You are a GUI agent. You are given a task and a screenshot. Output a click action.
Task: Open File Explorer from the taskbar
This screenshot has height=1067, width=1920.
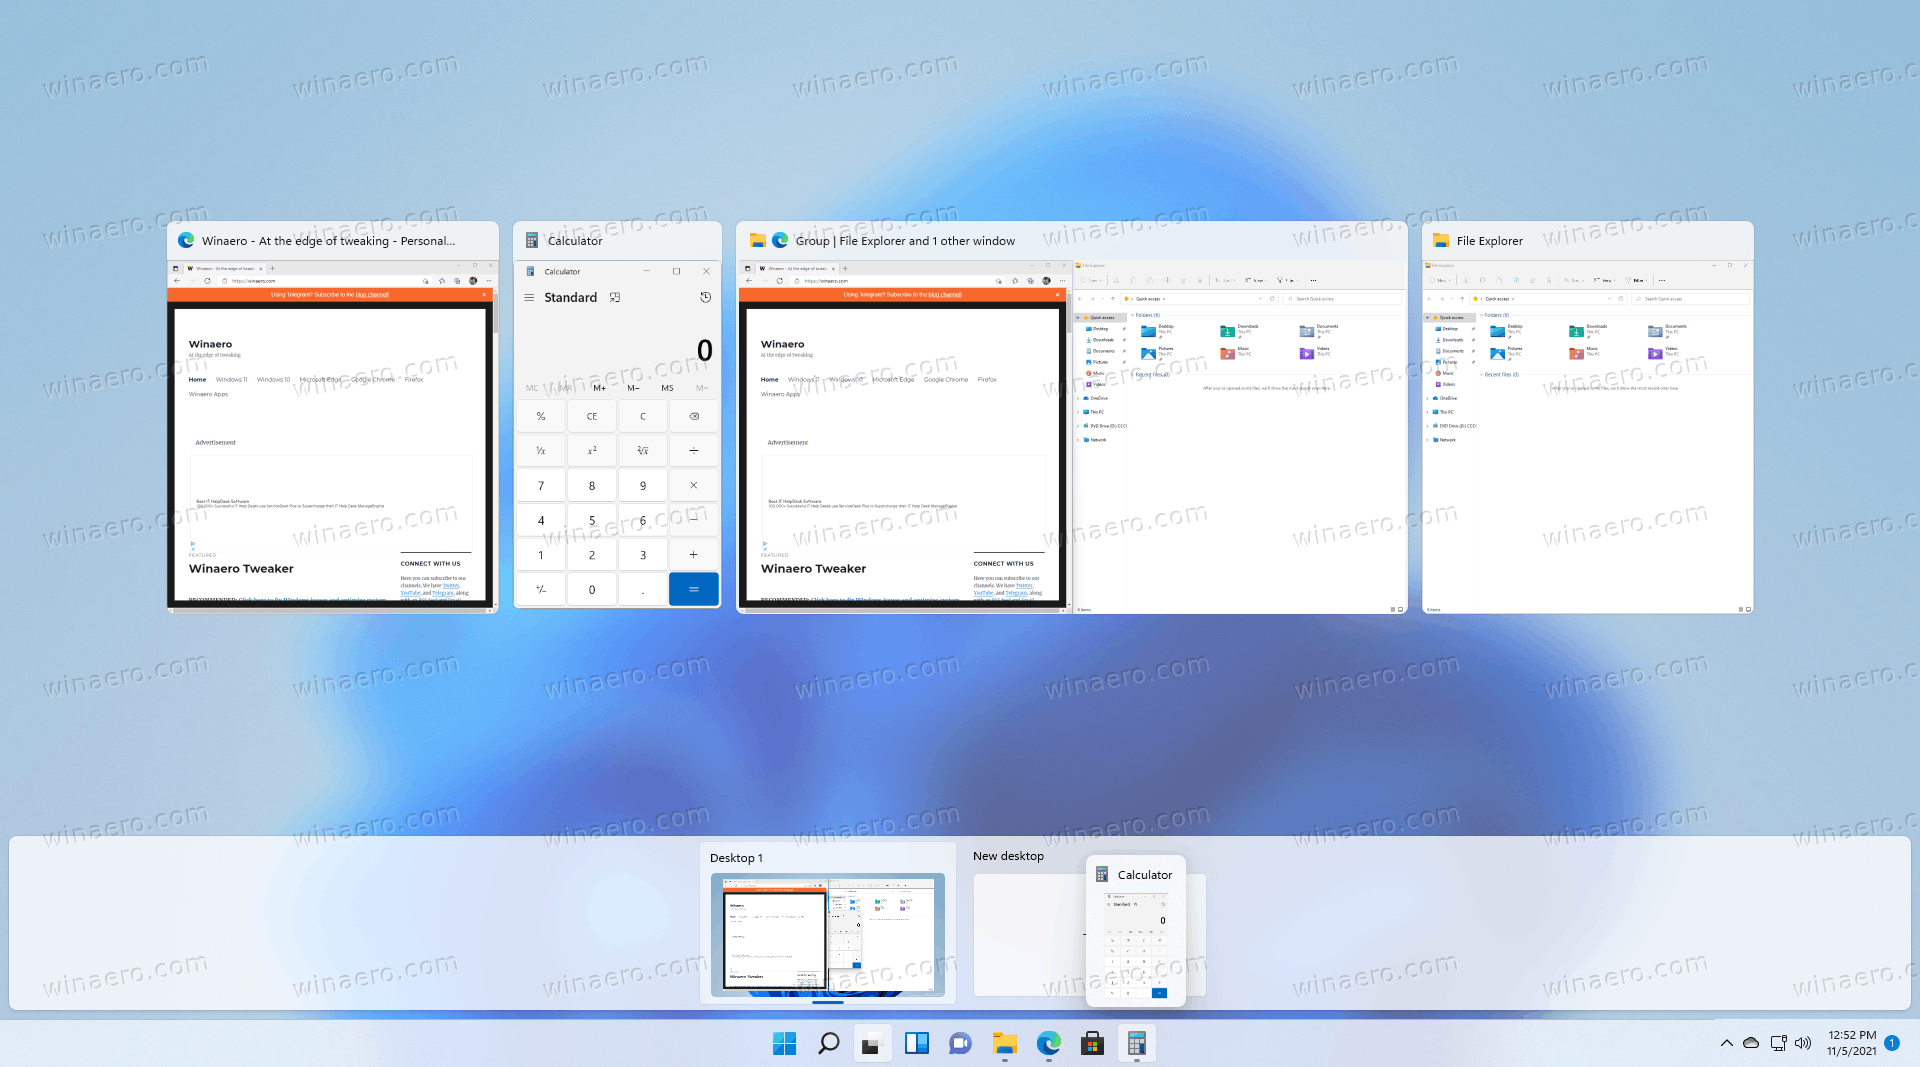click(x=1004, y=1044)
